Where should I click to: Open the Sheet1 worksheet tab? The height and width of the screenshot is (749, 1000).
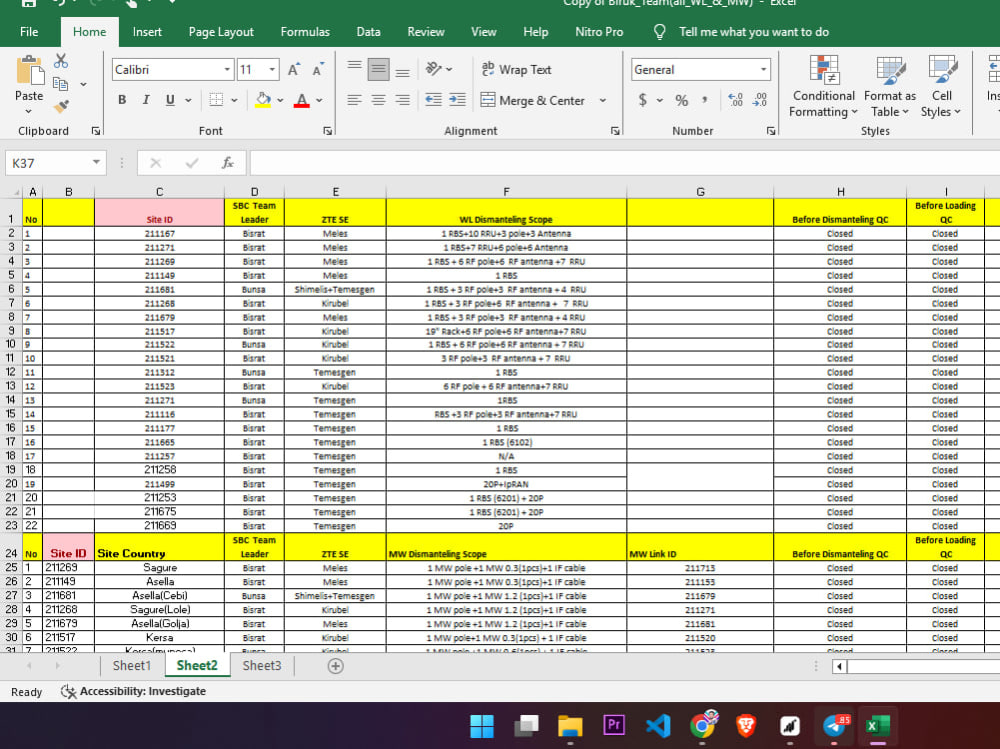pos(131,666)
